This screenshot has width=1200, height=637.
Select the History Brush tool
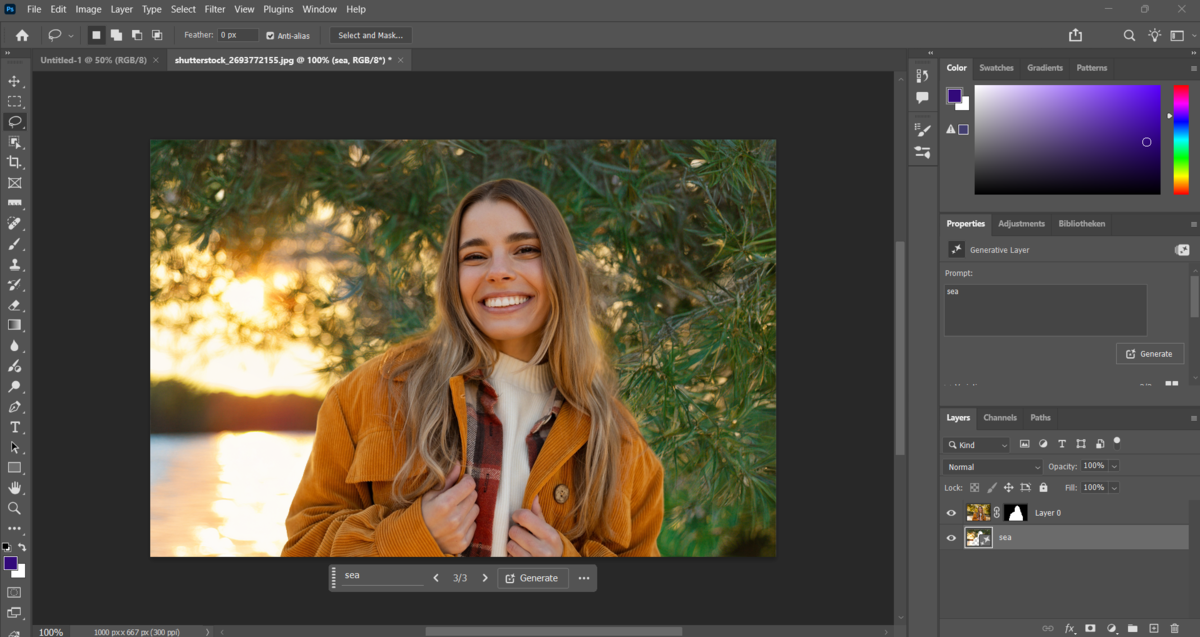coord(15,285)
